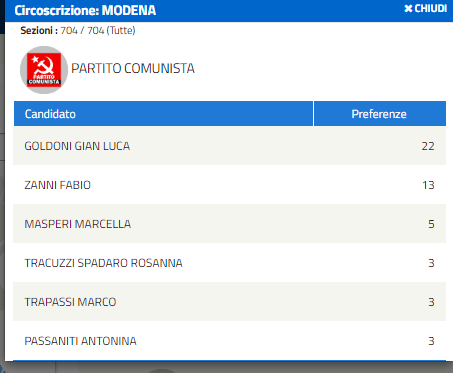The height and width of the screenshot is (373, 453).
Task: Click the 704 / 704 (Tutte) sections count
Action: pos(98,31)
